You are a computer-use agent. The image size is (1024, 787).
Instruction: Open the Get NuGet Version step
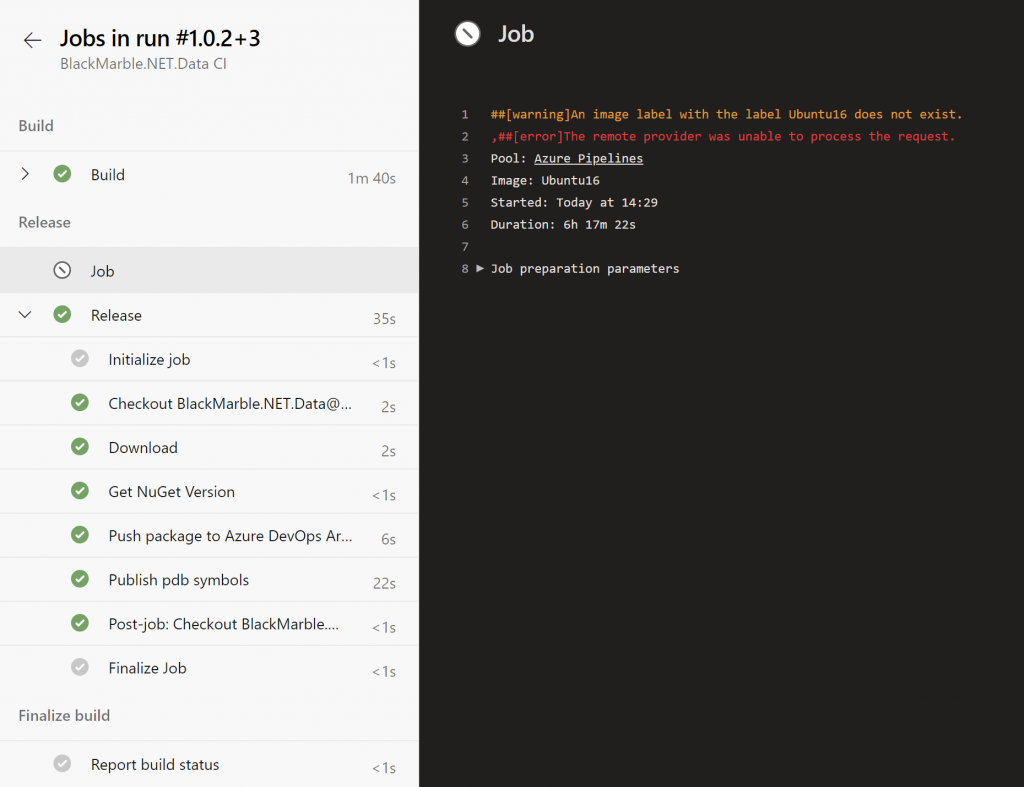point(209,492)
